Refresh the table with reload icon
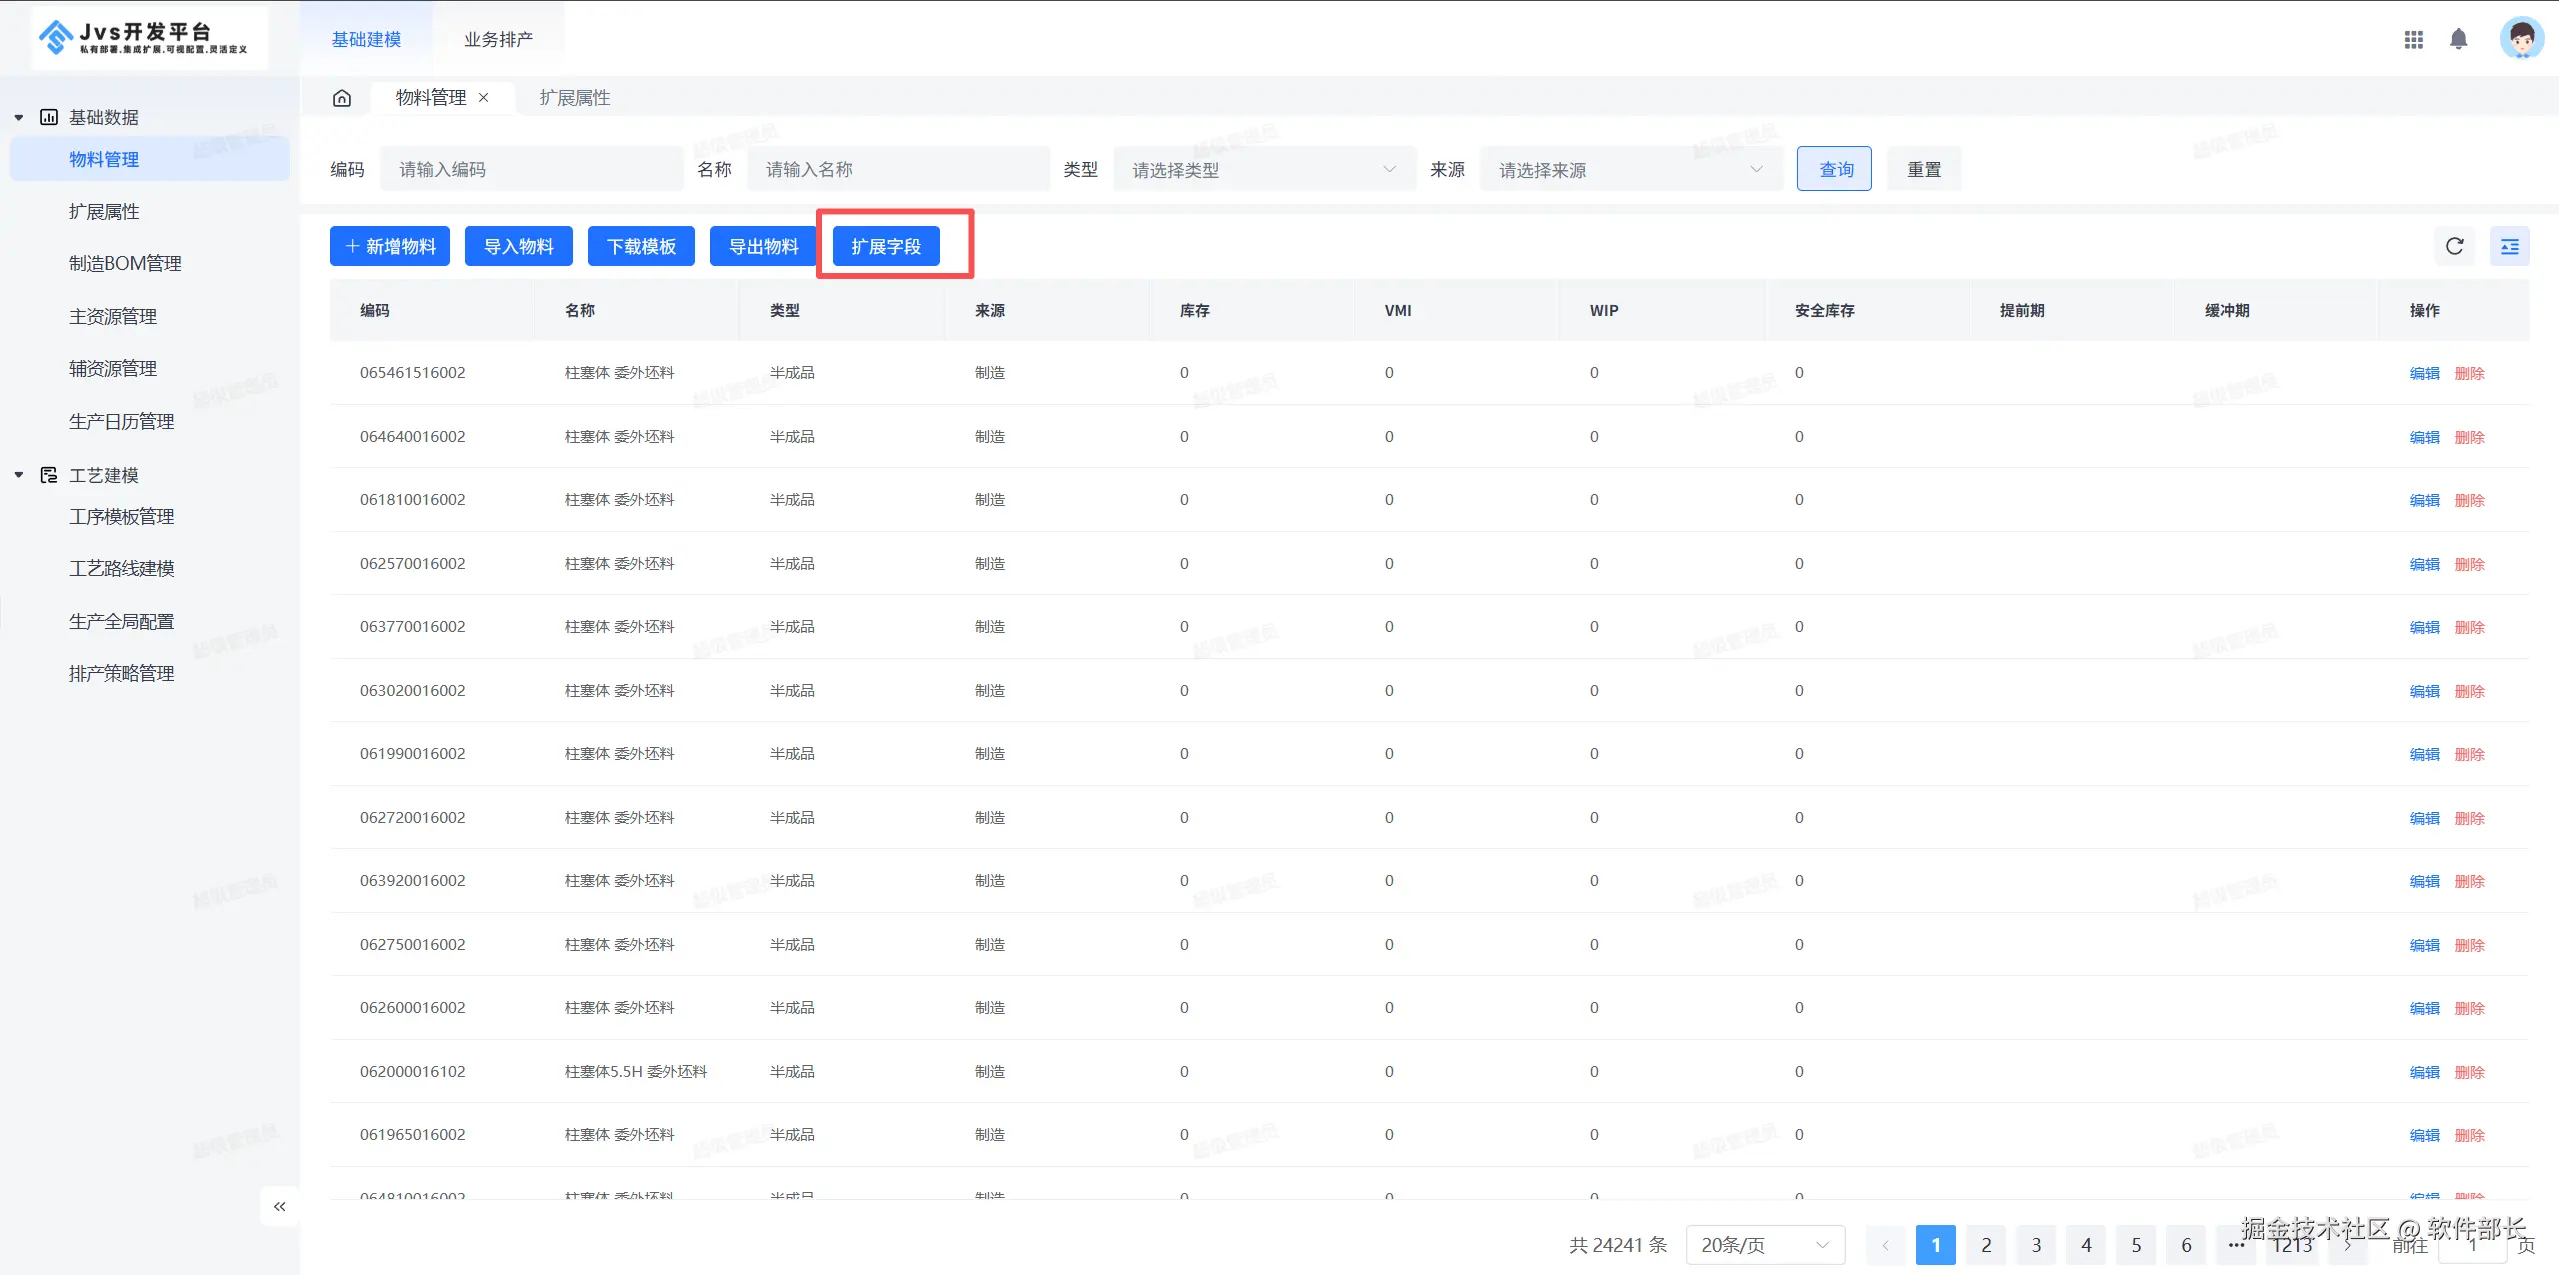The width and height of the screenshot is (2559, 1275). coord(2454,246)
